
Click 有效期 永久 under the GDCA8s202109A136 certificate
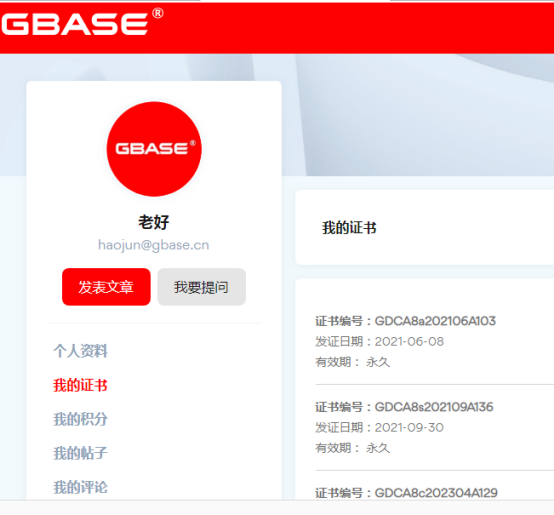[x=353, y=448]
